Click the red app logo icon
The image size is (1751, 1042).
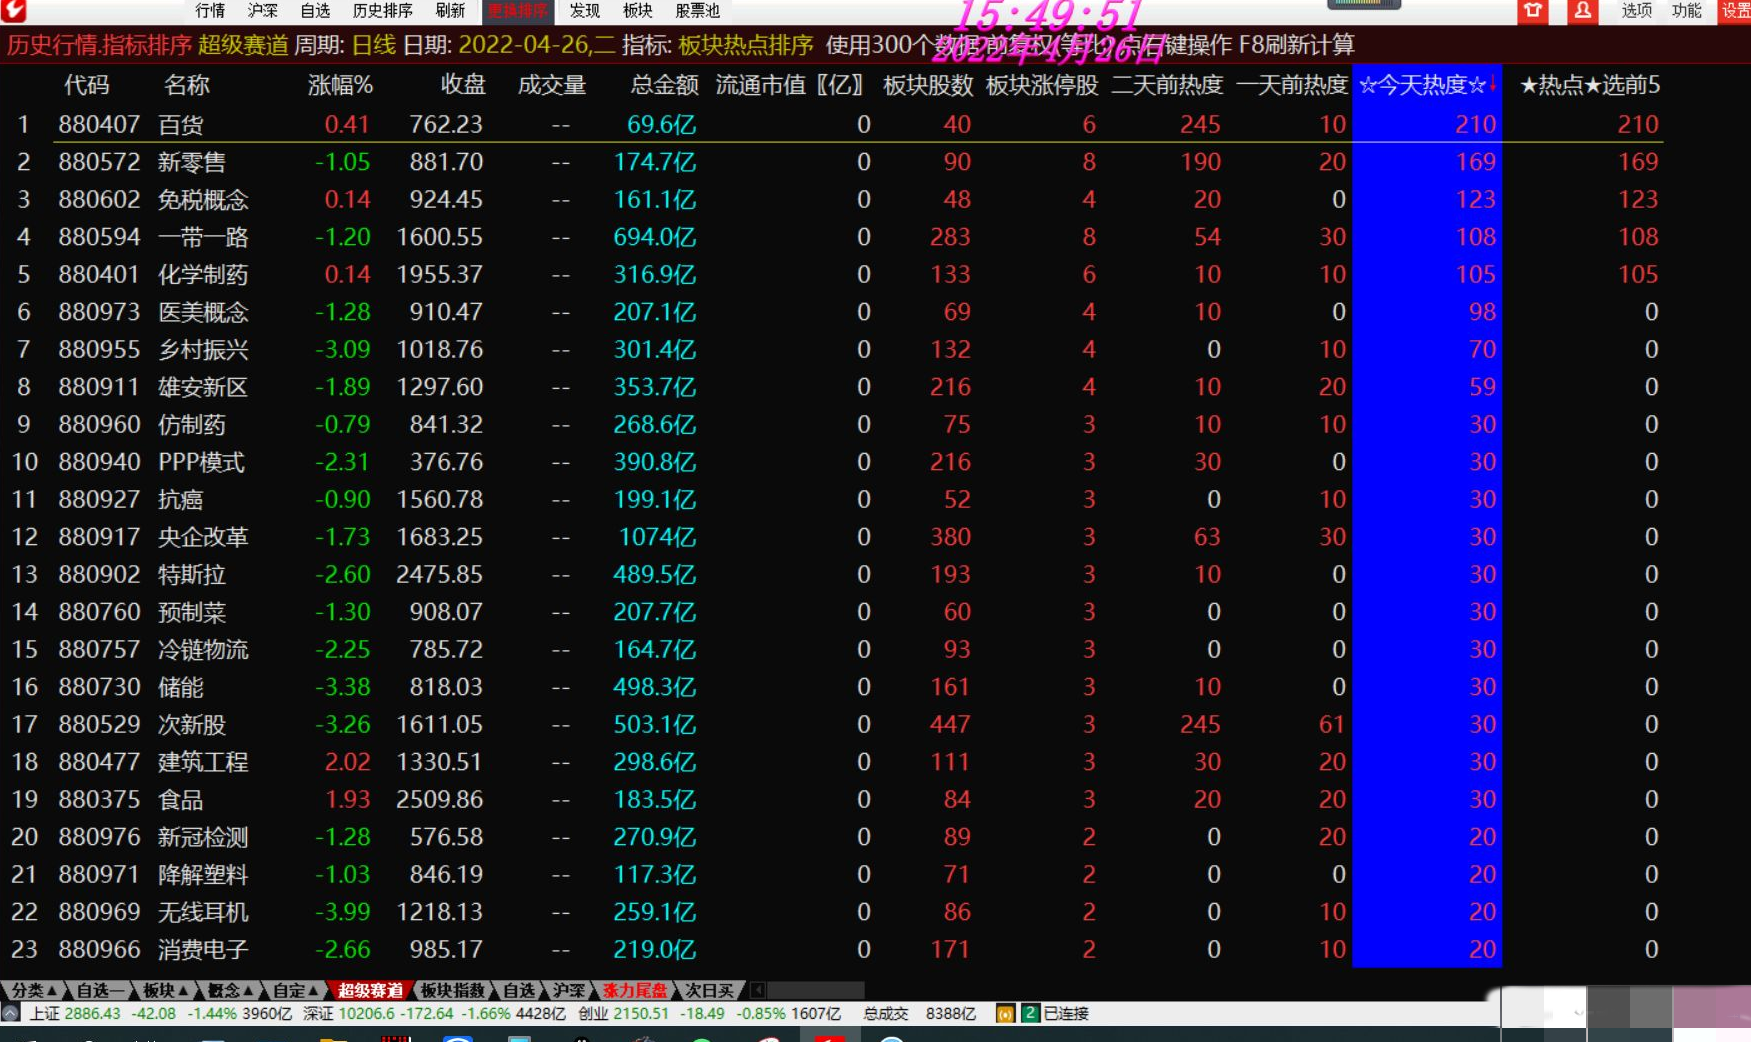(13, 10)
